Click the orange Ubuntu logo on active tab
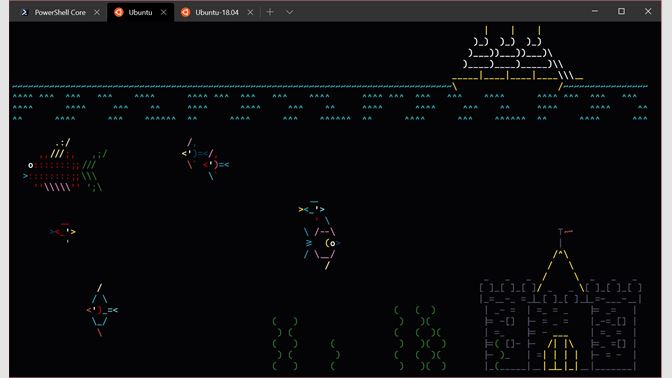The height and width of the screenshot is (378, 672). tap(119, 12)
